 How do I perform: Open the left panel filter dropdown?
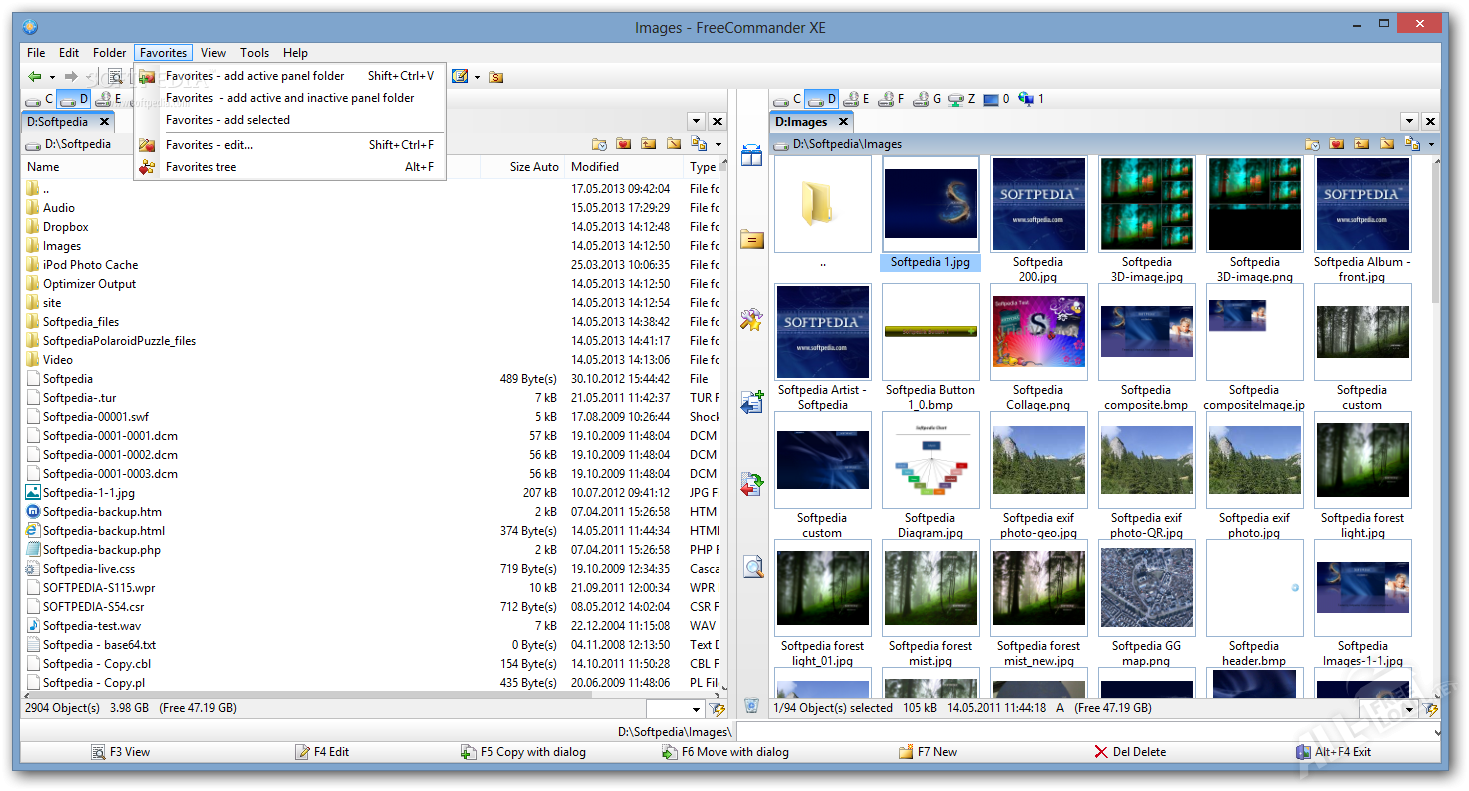[694, 709]
